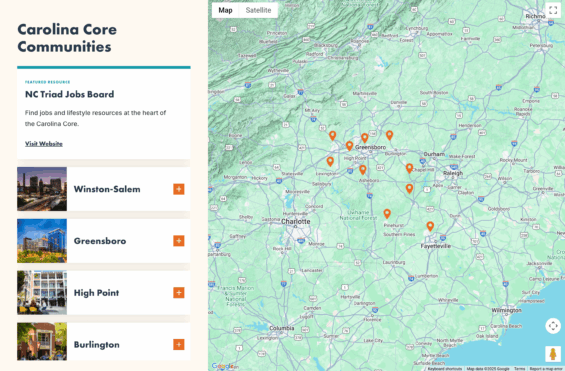
Task: Click the Greensboro building thumbnail
Action: click(42, 241)
